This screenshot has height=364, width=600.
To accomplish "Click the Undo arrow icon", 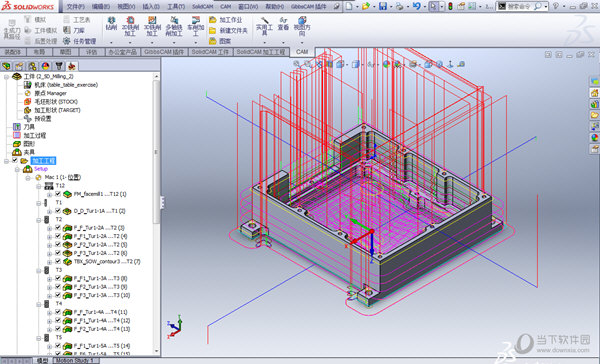I will [x=417, y=6].
